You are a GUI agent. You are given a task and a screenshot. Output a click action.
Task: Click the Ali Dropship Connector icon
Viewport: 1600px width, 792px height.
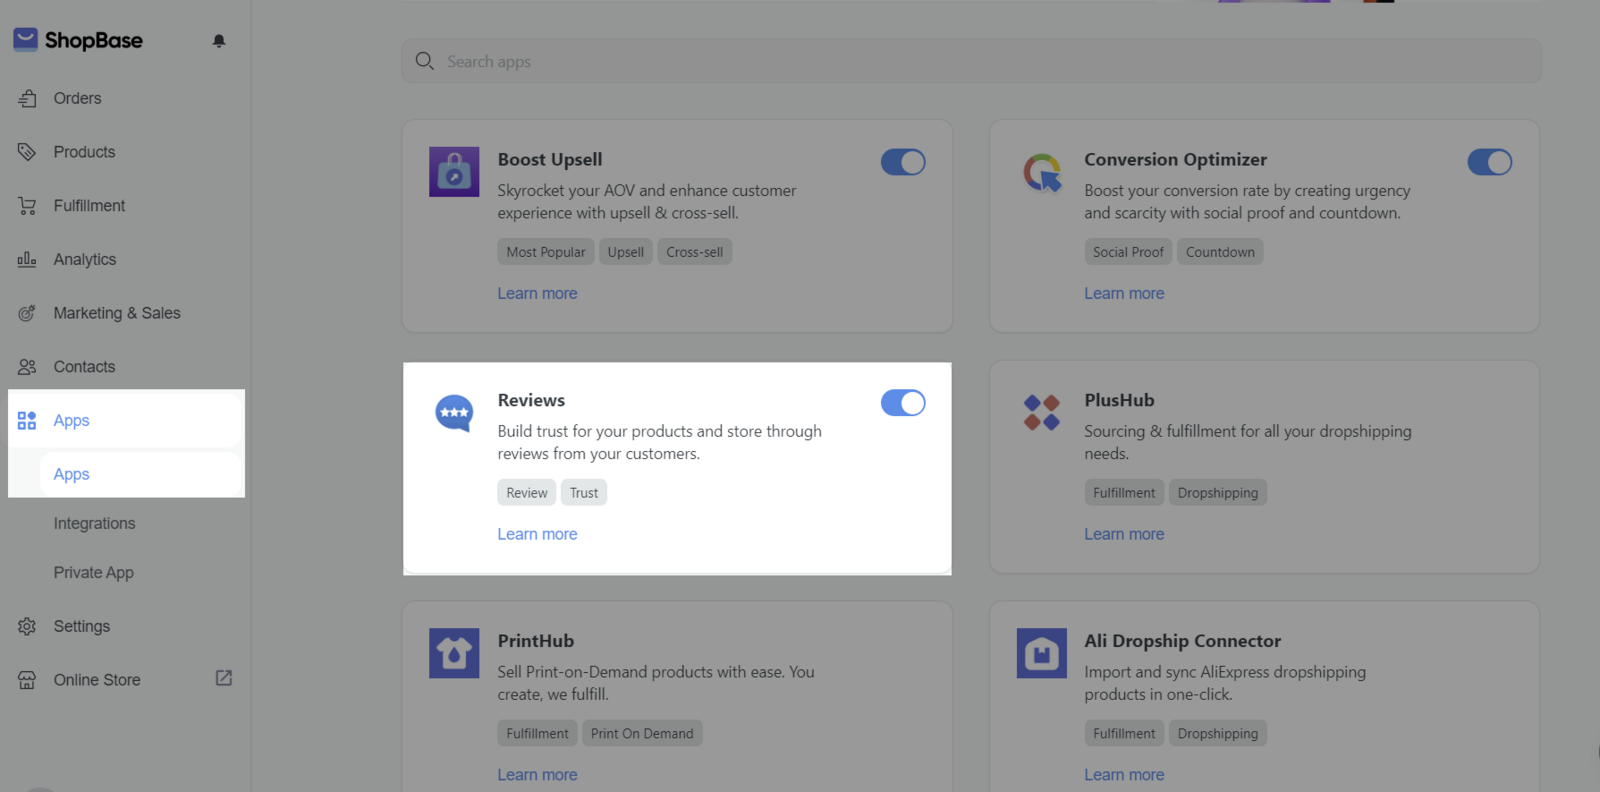(x=1042, y=653)
